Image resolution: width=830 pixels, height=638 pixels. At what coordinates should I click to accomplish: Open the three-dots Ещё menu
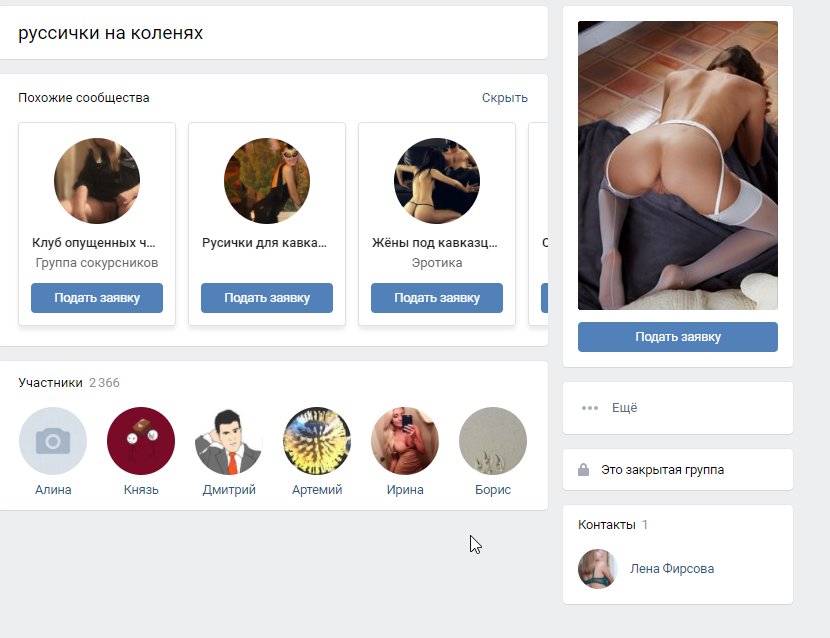click(609, 408)
